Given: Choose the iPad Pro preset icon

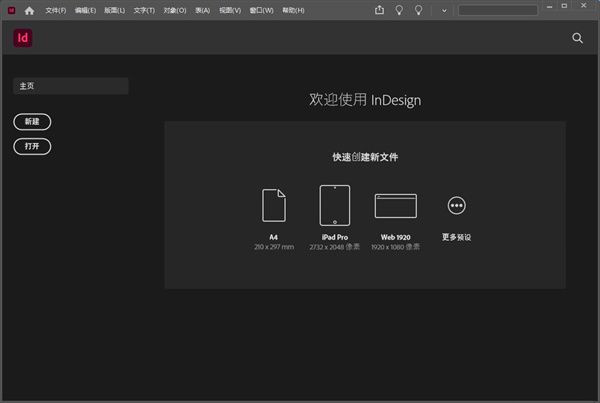Looking at the screenshot, I should click(x=335, y=205).
